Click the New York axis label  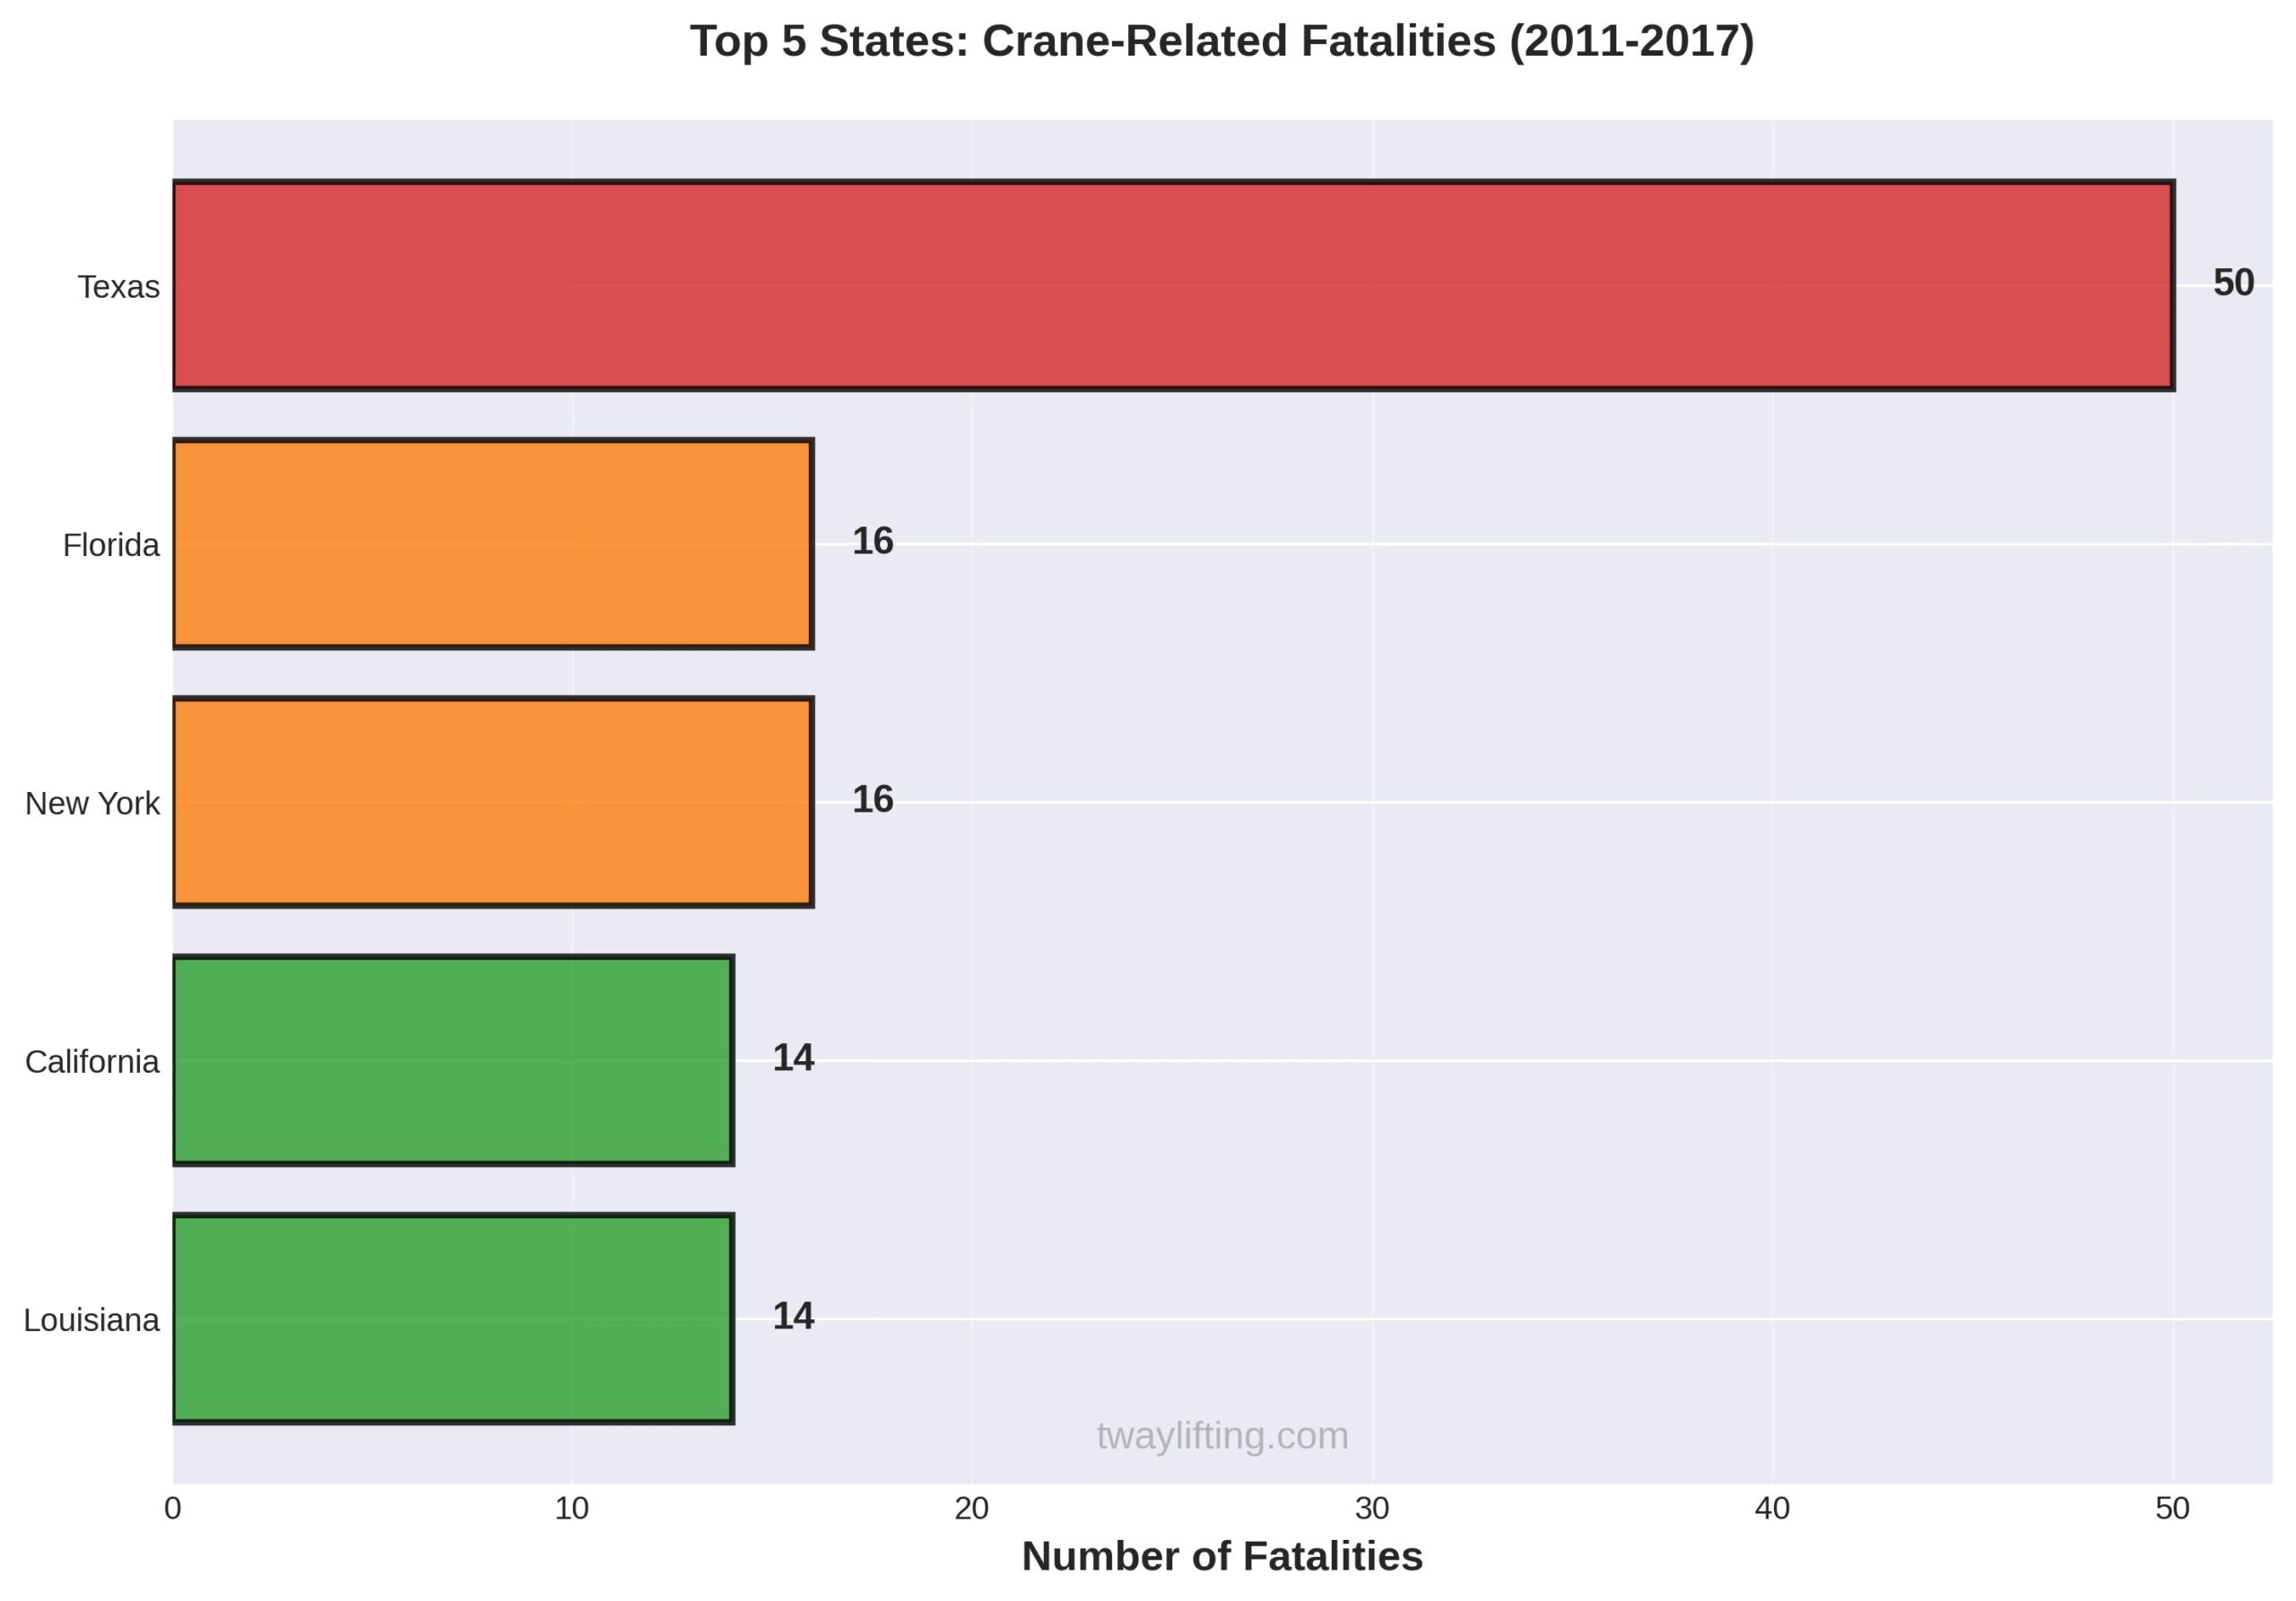point(92,803)
